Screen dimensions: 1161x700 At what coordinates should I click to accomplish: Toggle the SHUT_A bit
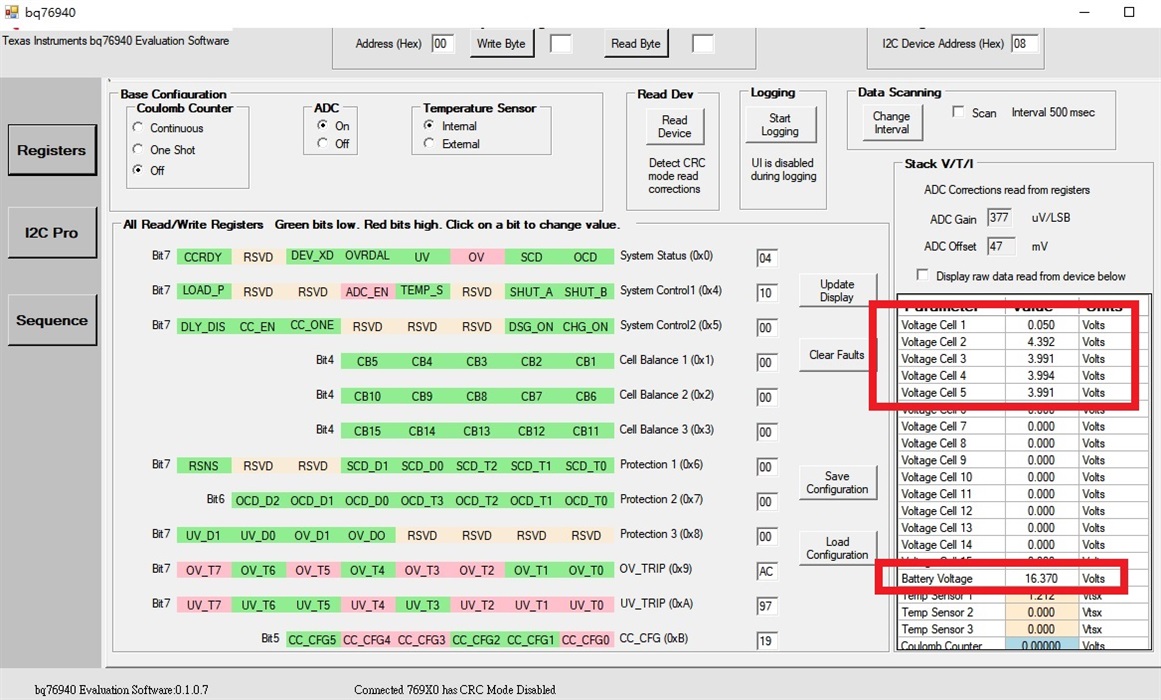(531, 291)
